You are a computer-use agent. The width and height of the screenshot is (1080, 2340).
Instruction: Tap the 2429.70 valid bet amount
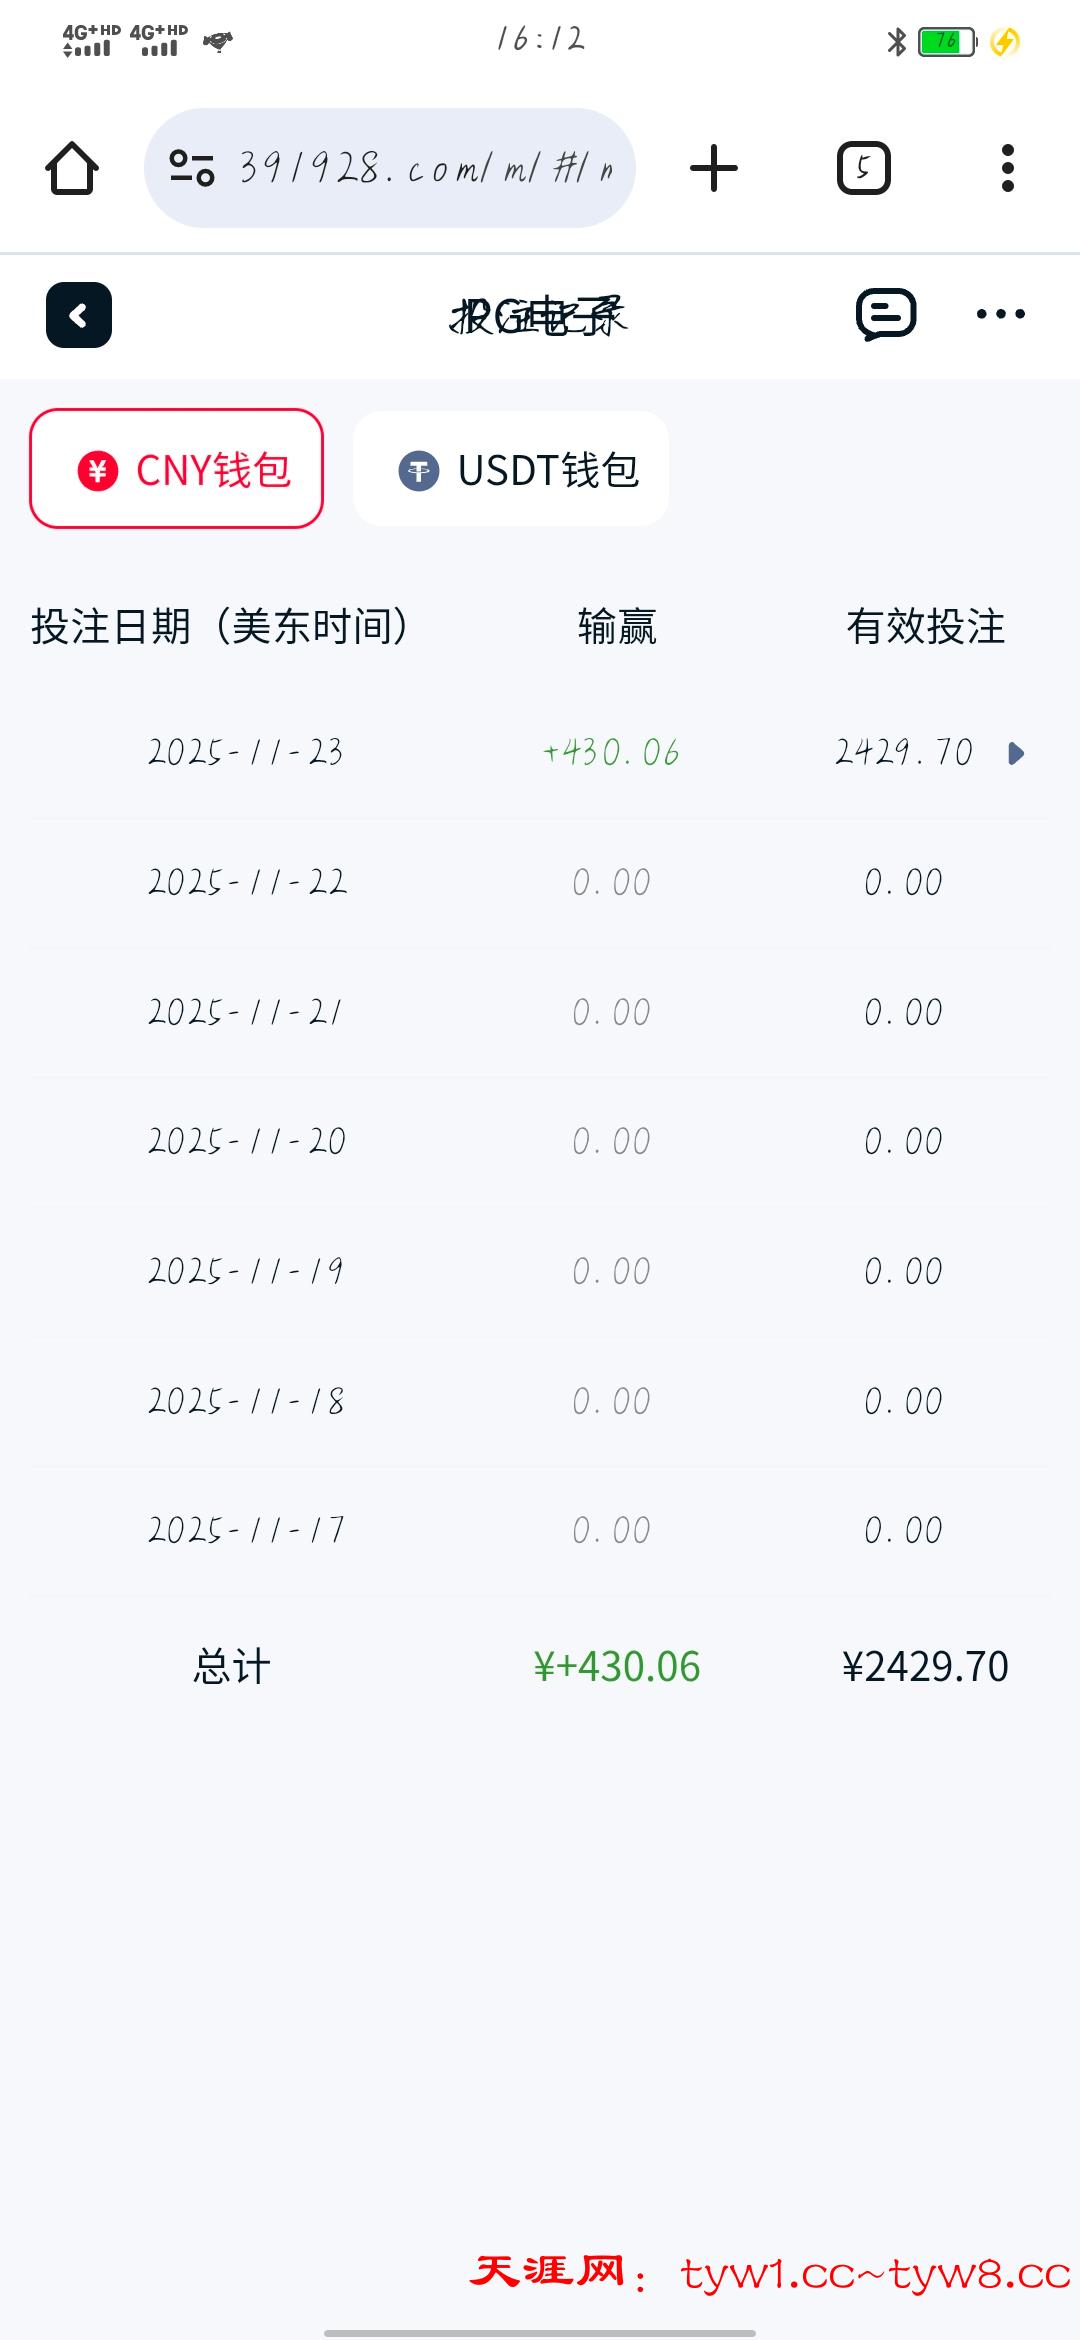(903, 752)
